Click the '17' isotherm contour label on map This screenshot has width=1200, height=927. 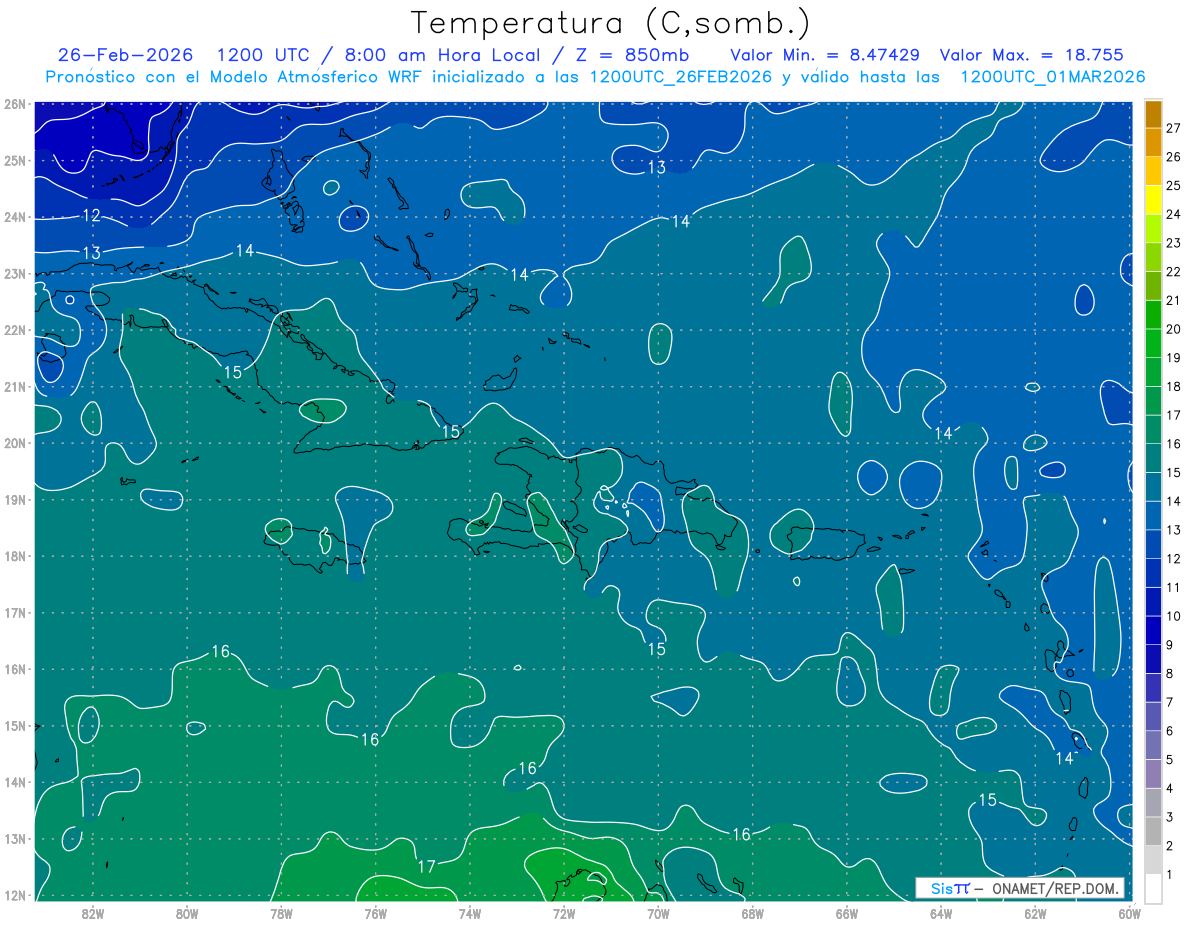426,867
